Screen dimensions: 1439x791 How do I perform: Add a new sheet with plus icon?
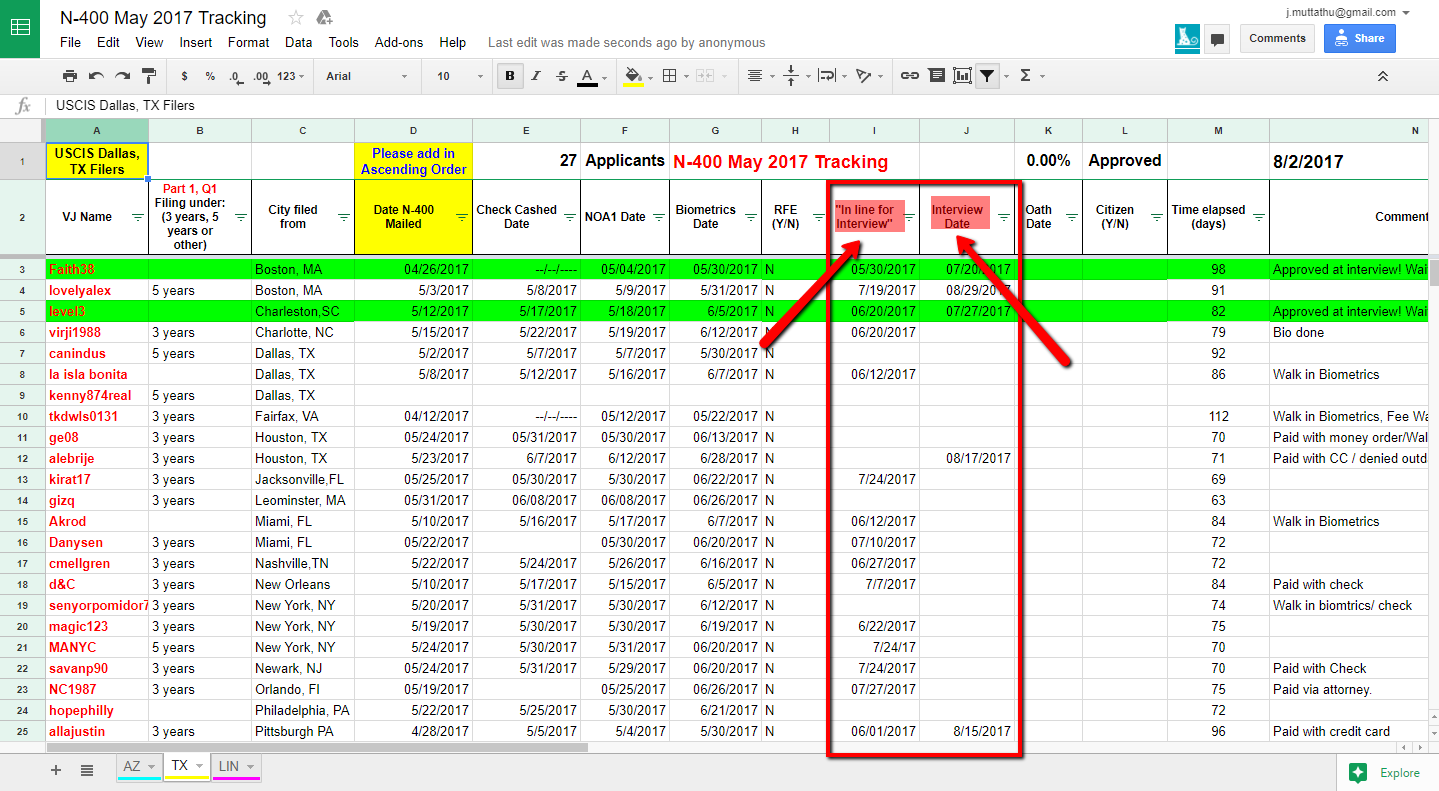56,770
